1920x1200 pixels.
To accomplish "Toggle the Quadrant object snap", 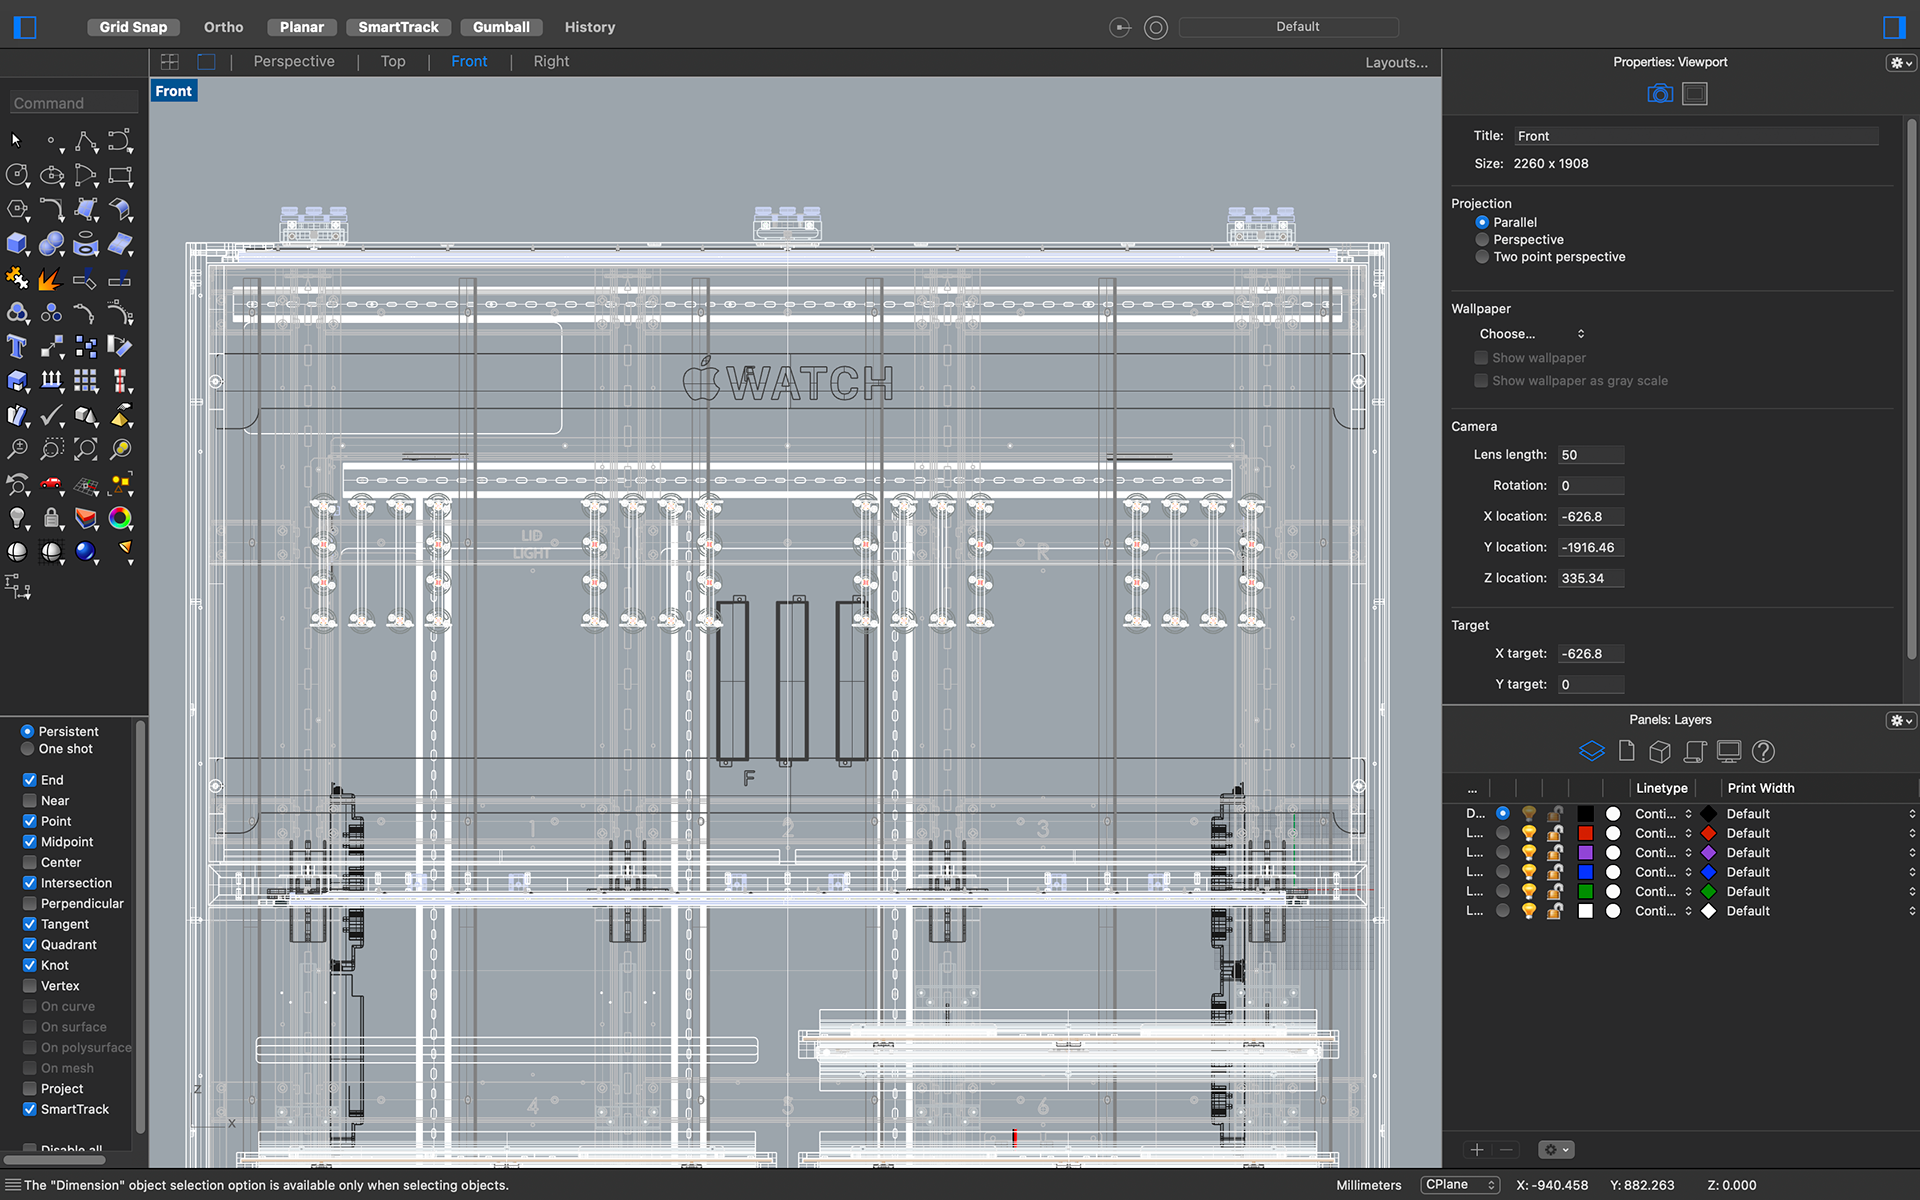I will 30,944.
